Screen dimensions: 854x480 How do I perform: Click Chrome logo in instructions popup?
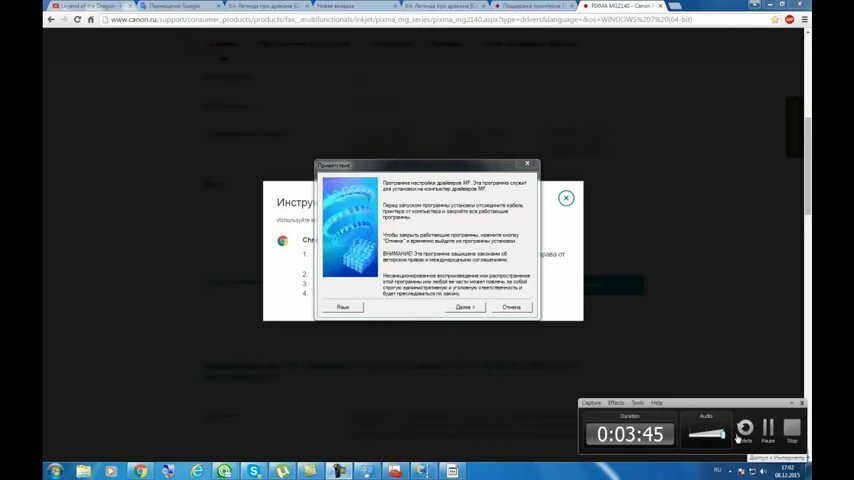click(282, 241)
